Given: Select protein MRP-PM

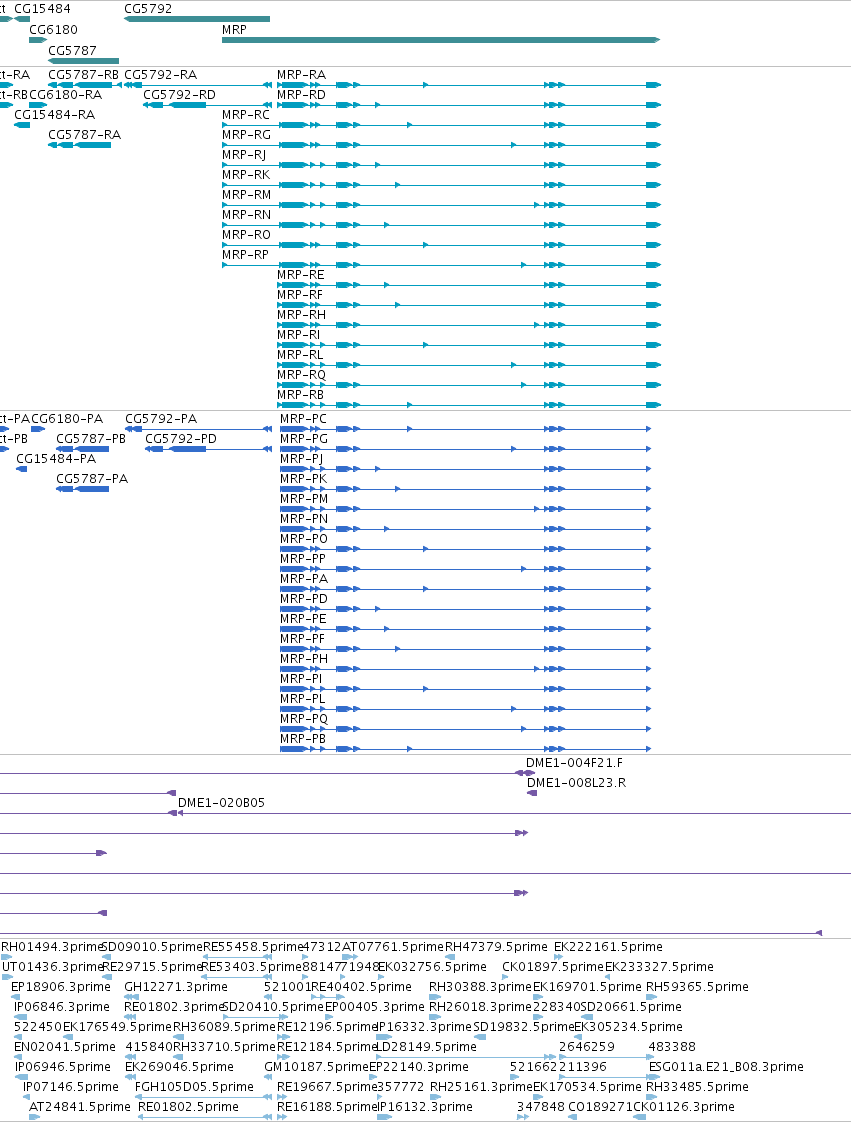Looking at the screenshot, I should (304, 499).
